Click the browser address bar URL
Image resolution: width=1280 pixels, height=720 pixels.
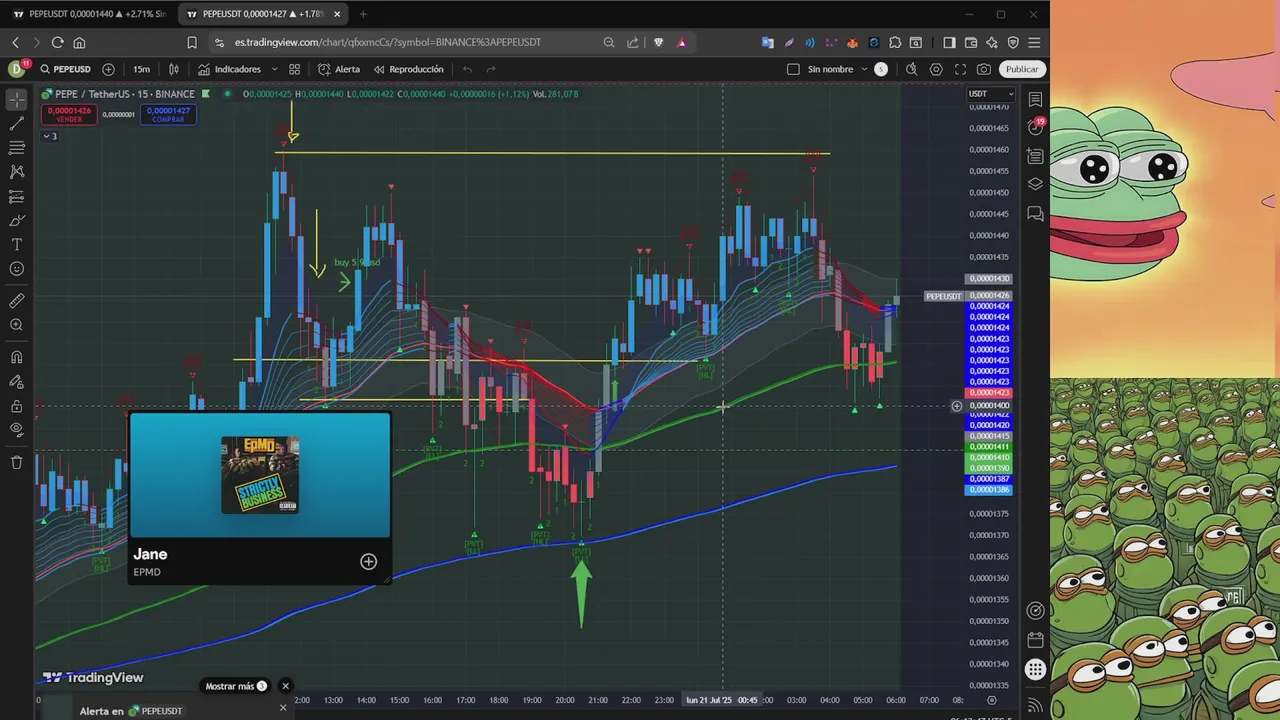coord(388,42)
